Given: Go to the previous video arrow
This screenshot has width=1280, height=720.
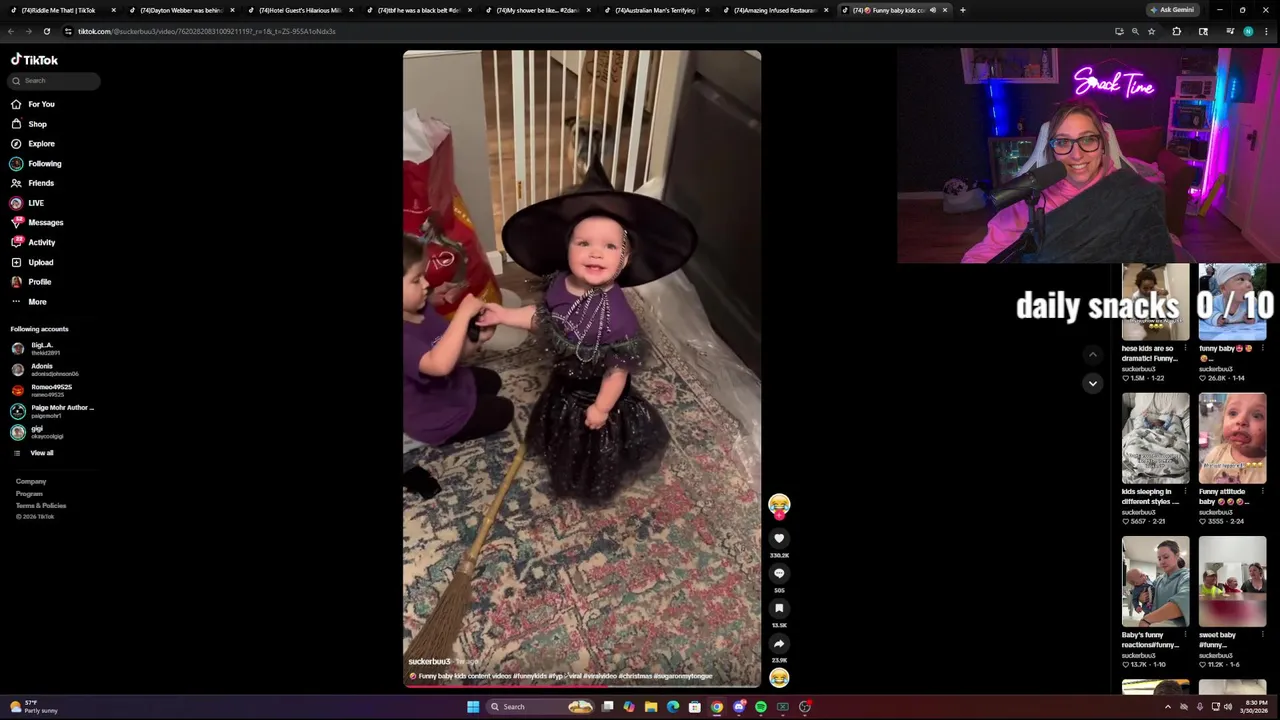Looking at the screenshot, I should 1092,354.
